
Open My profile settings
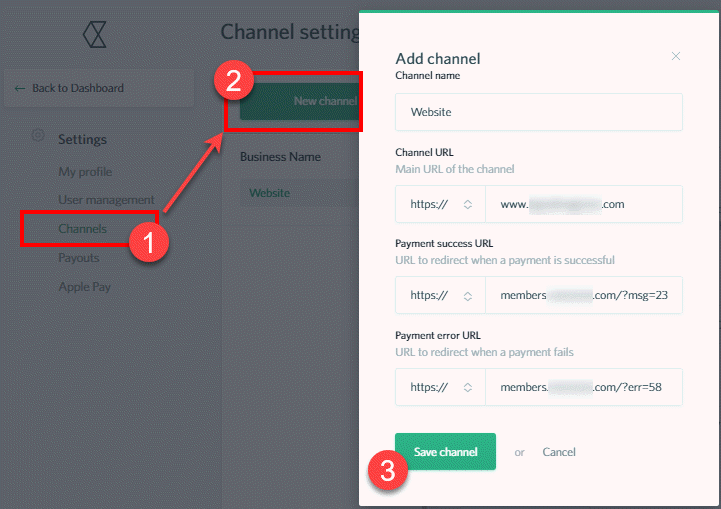click(x=85, y=172)
